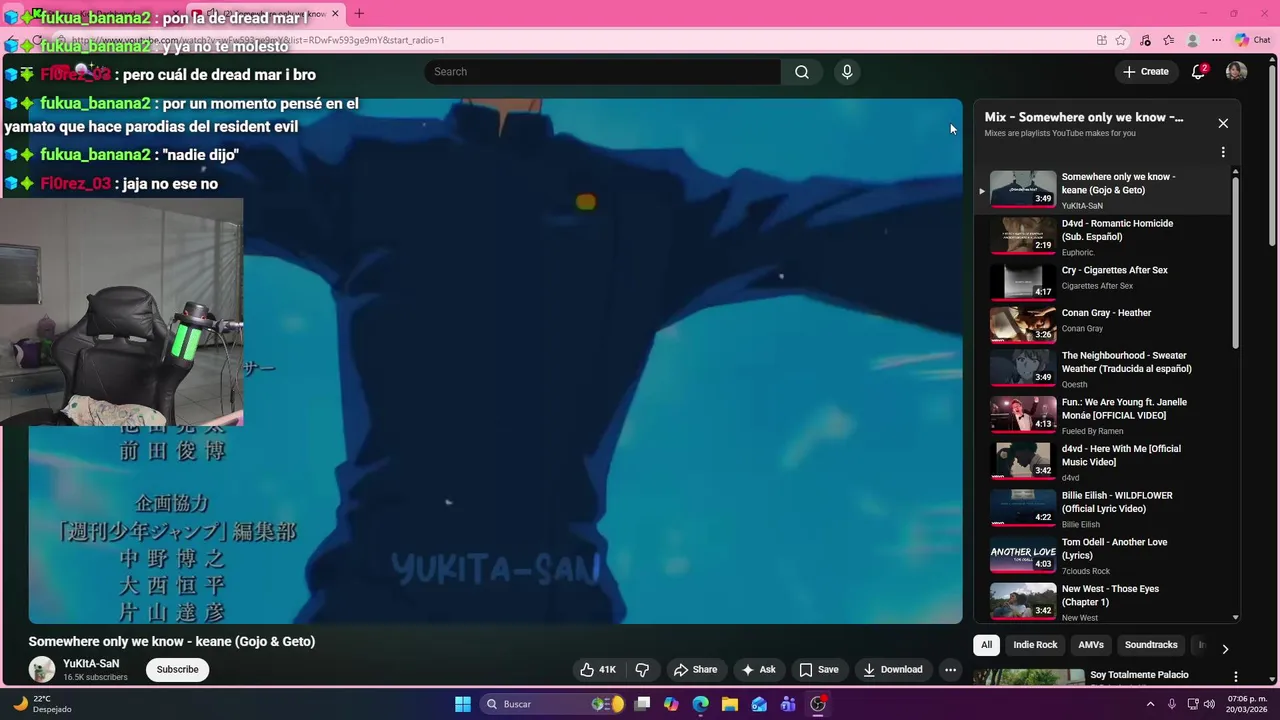
Task: Select the All filter chip
Action: [x=986, y=645]
